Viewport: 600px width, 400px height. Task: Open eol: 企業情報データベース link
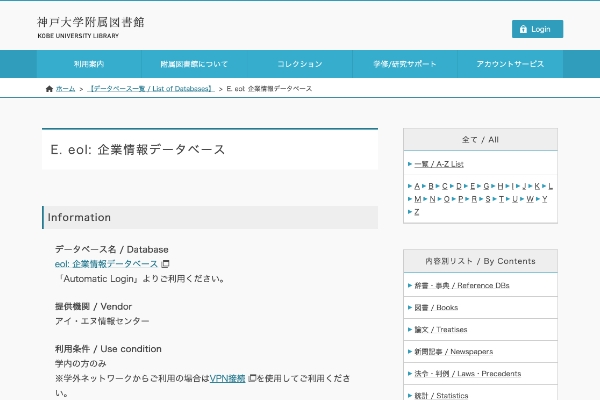tap(106, 264)
